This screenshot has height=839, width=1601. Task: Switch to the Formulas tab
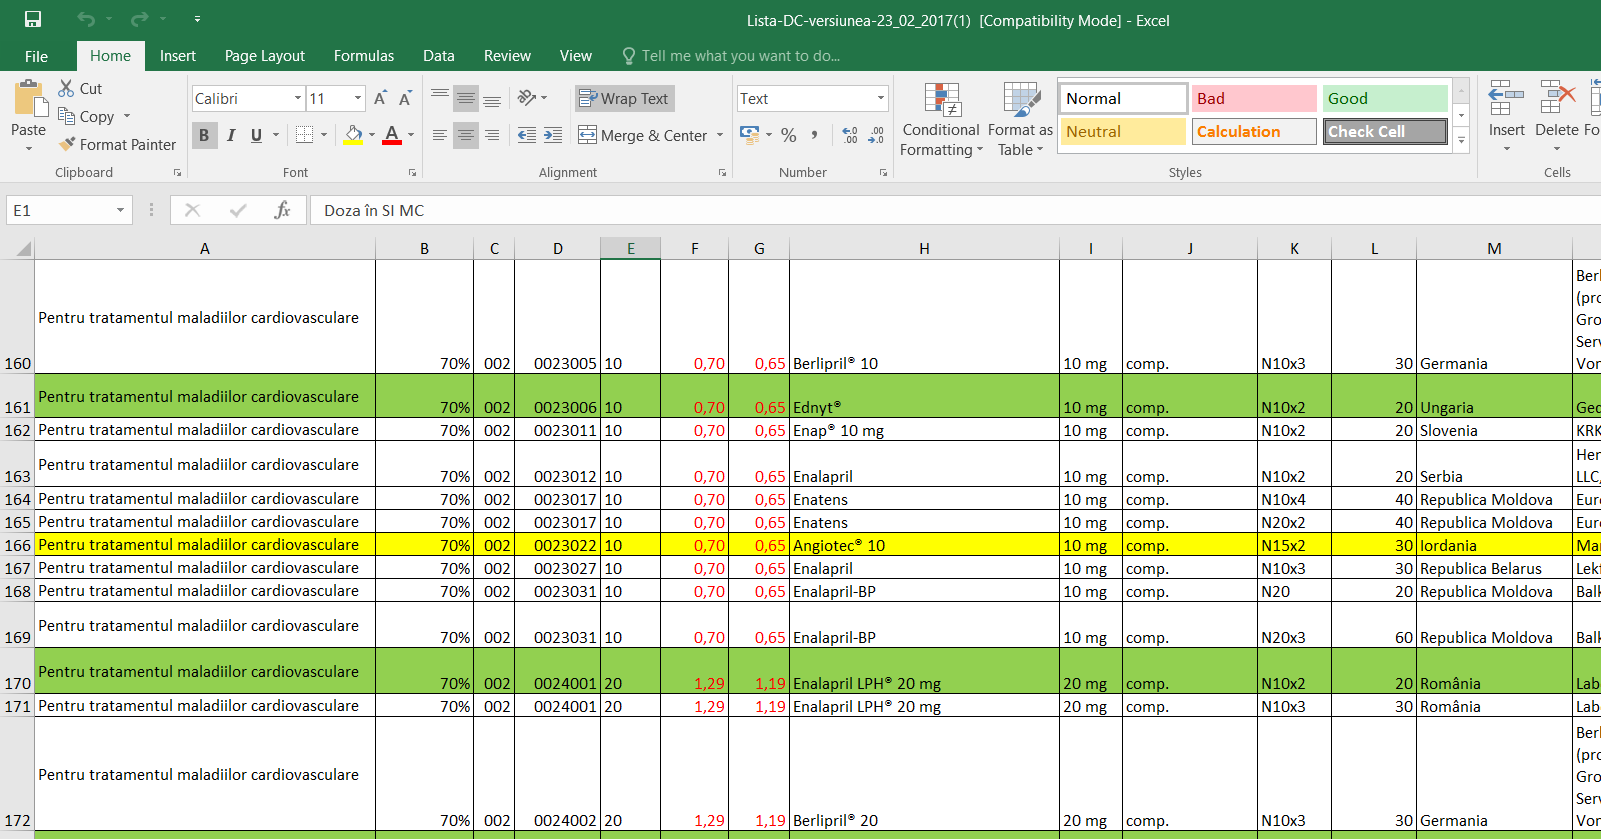coord(364,56)
